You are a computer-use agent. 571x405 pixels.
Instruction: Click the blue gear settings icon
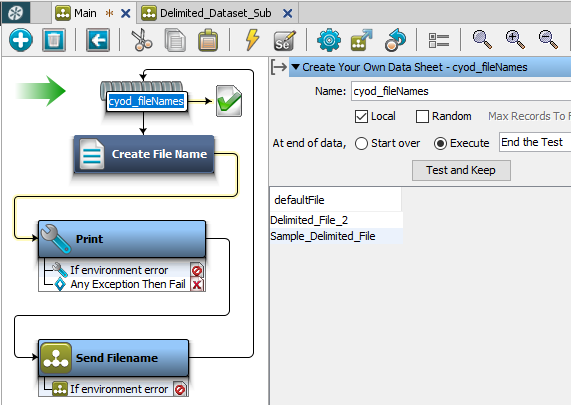tap(329, 40)
